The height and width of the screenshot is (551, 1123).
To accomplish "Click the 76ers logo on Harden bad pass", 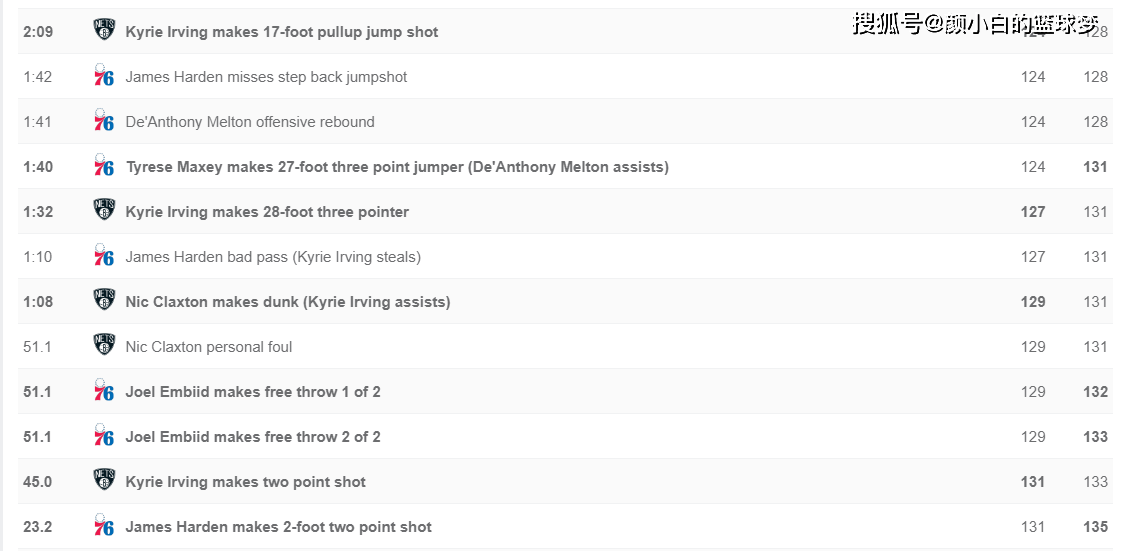I will [104, 255].
